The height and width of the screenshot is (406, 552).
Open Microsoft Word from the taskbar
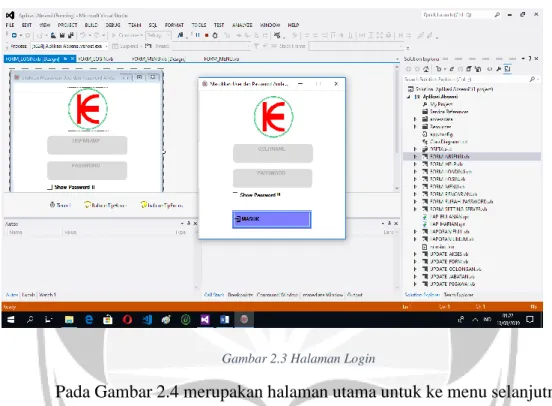click(225, 319)
